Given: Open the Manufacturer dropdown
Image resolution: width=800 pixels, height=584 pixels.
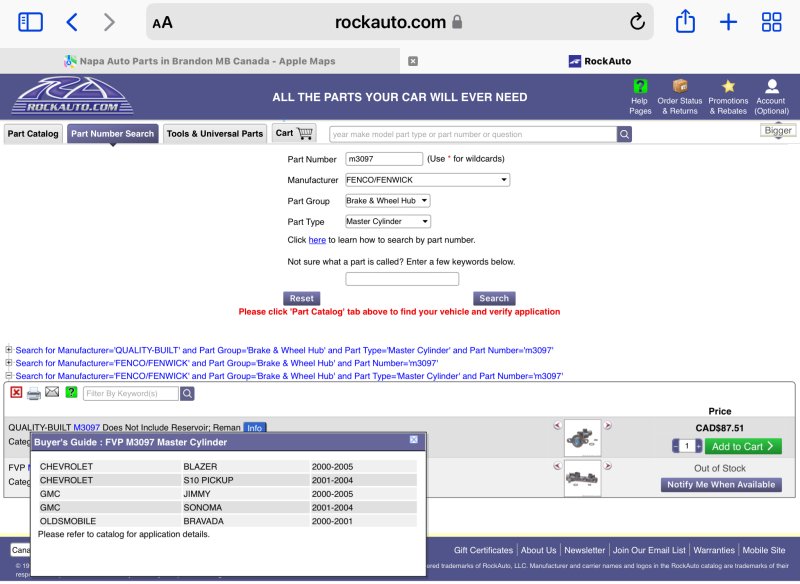Looking at the screenshot, I should [427, 180].
